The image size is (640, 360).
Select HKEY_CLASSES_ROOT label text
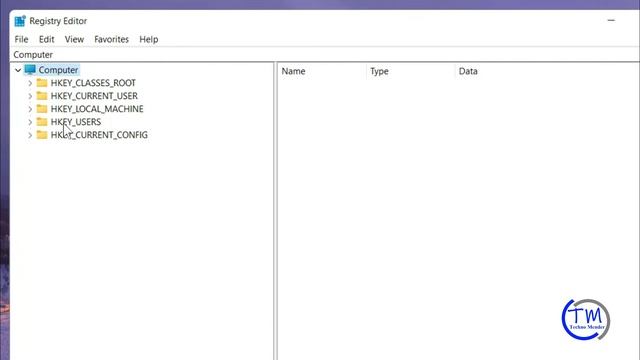click(x=93, y=83)
